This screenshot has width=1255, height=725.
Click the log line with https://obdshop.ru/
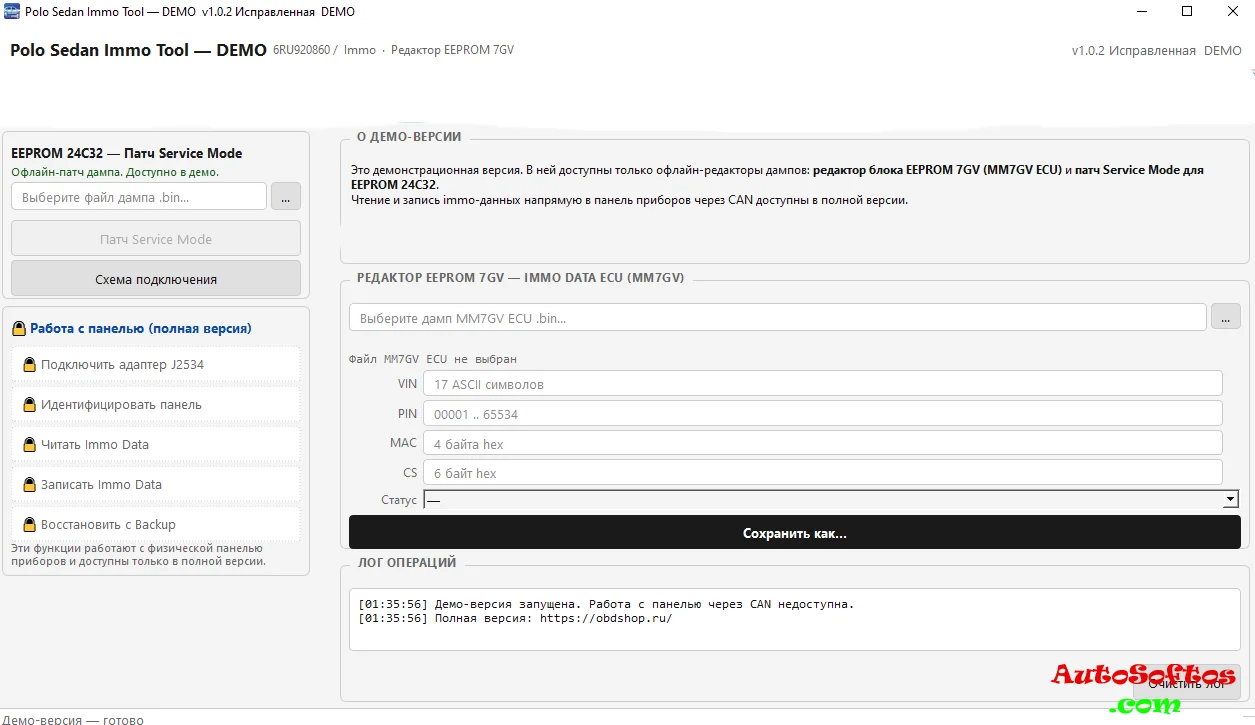point(515,618)
